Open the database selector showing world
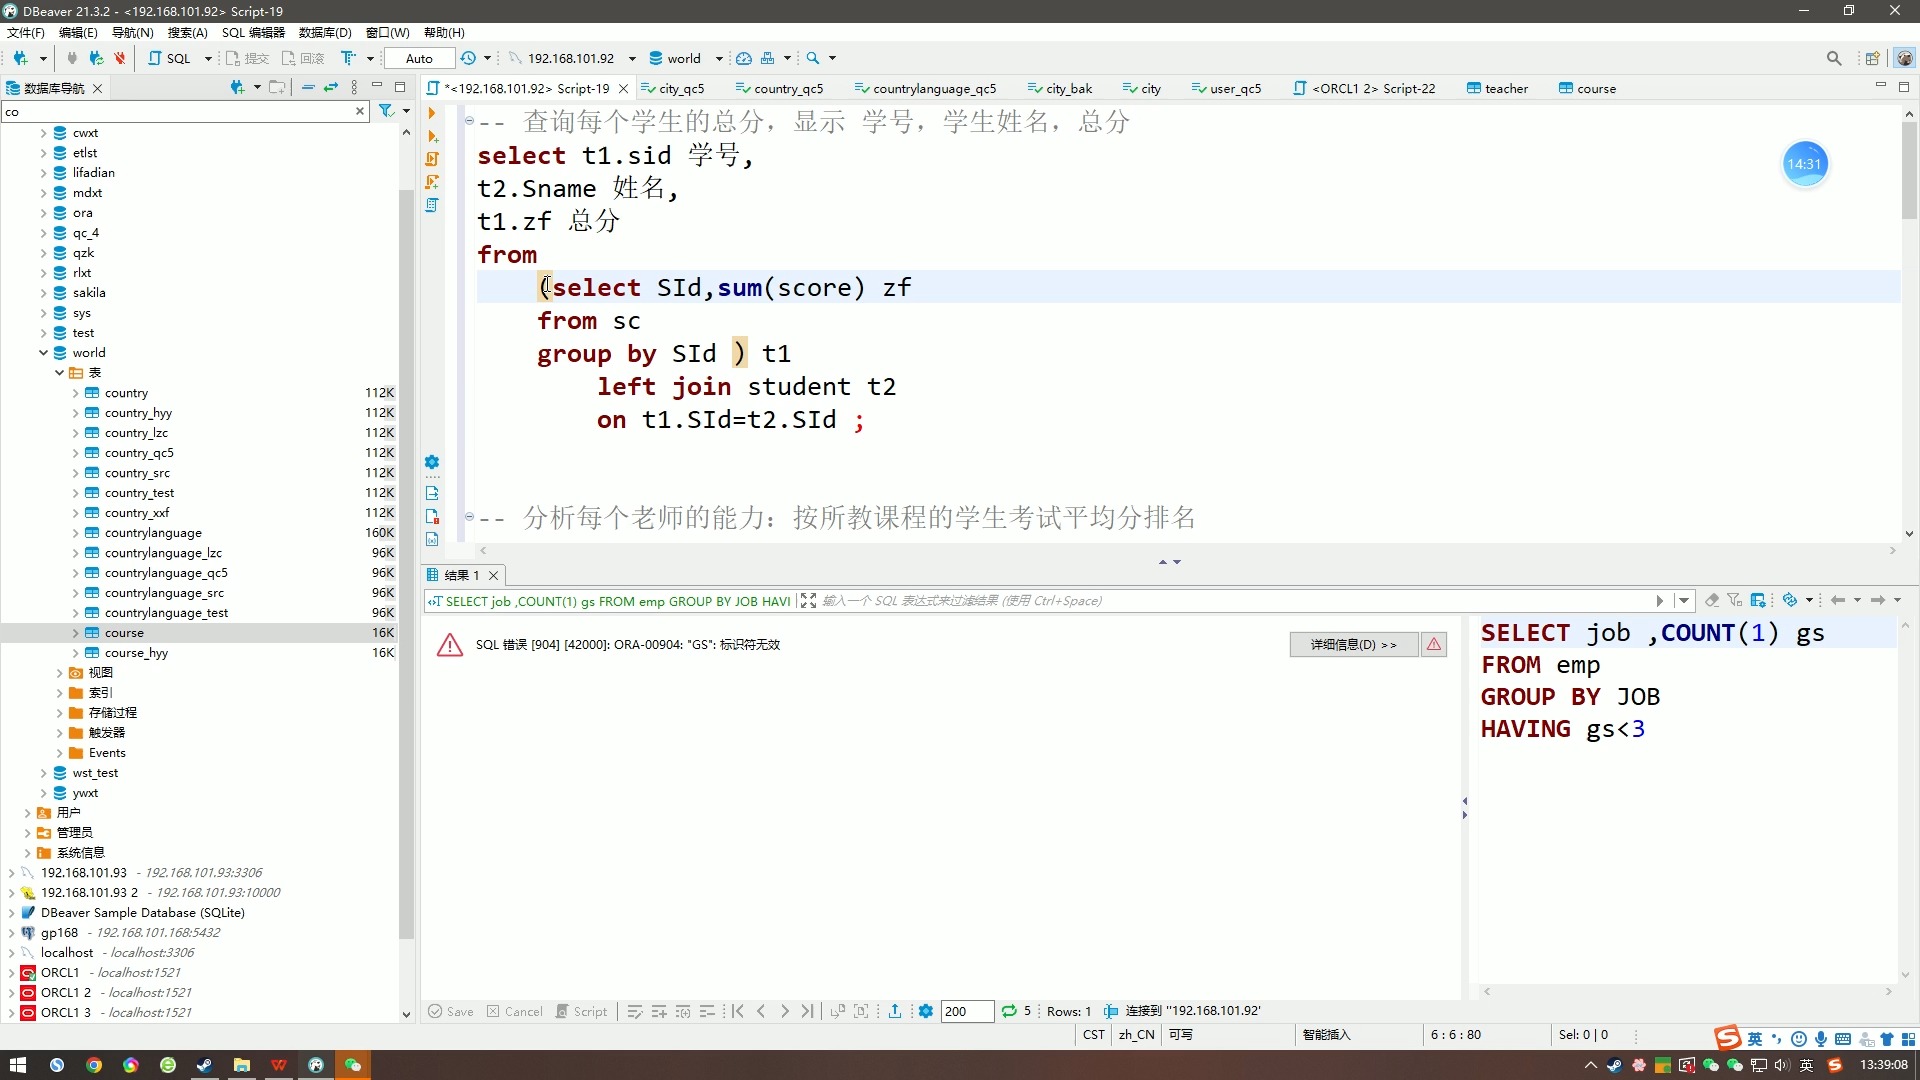The width and height of the screenshot is (1920, 1080). [686, 58]
